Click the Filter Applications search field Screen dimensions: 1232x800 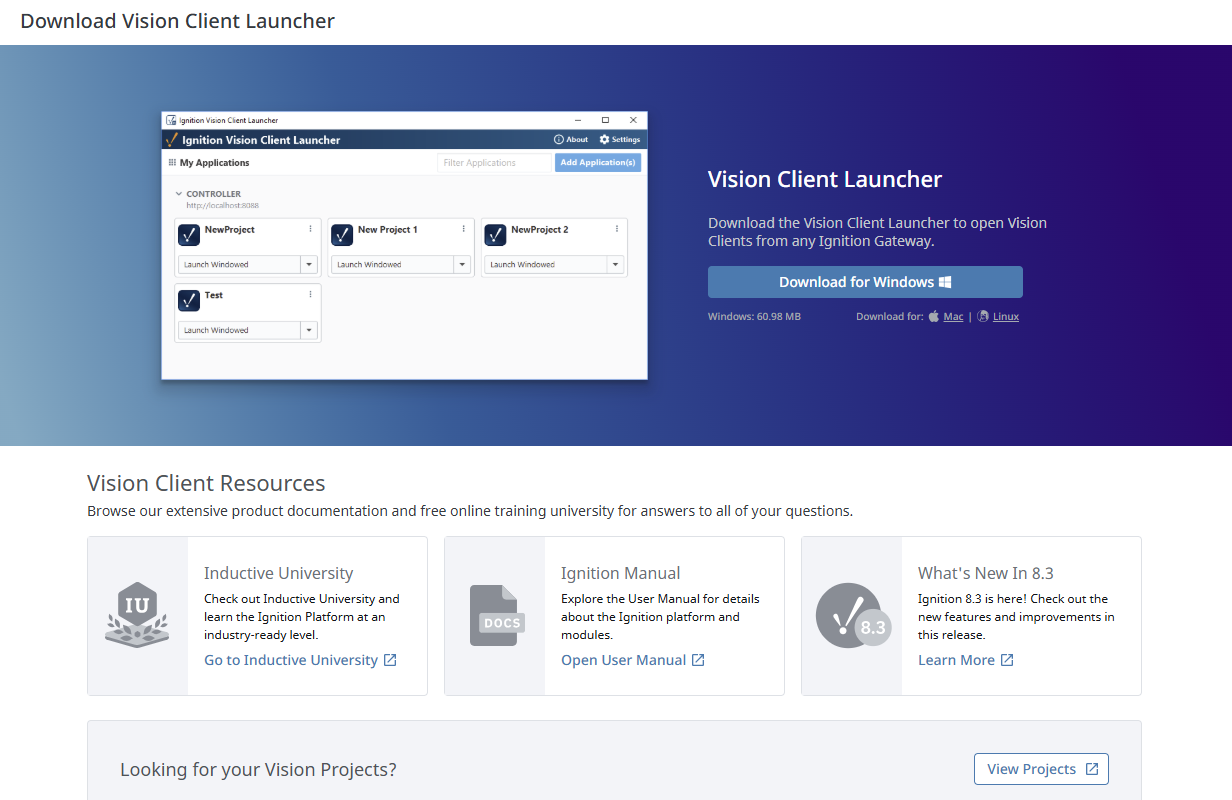[x=493, y=163]
